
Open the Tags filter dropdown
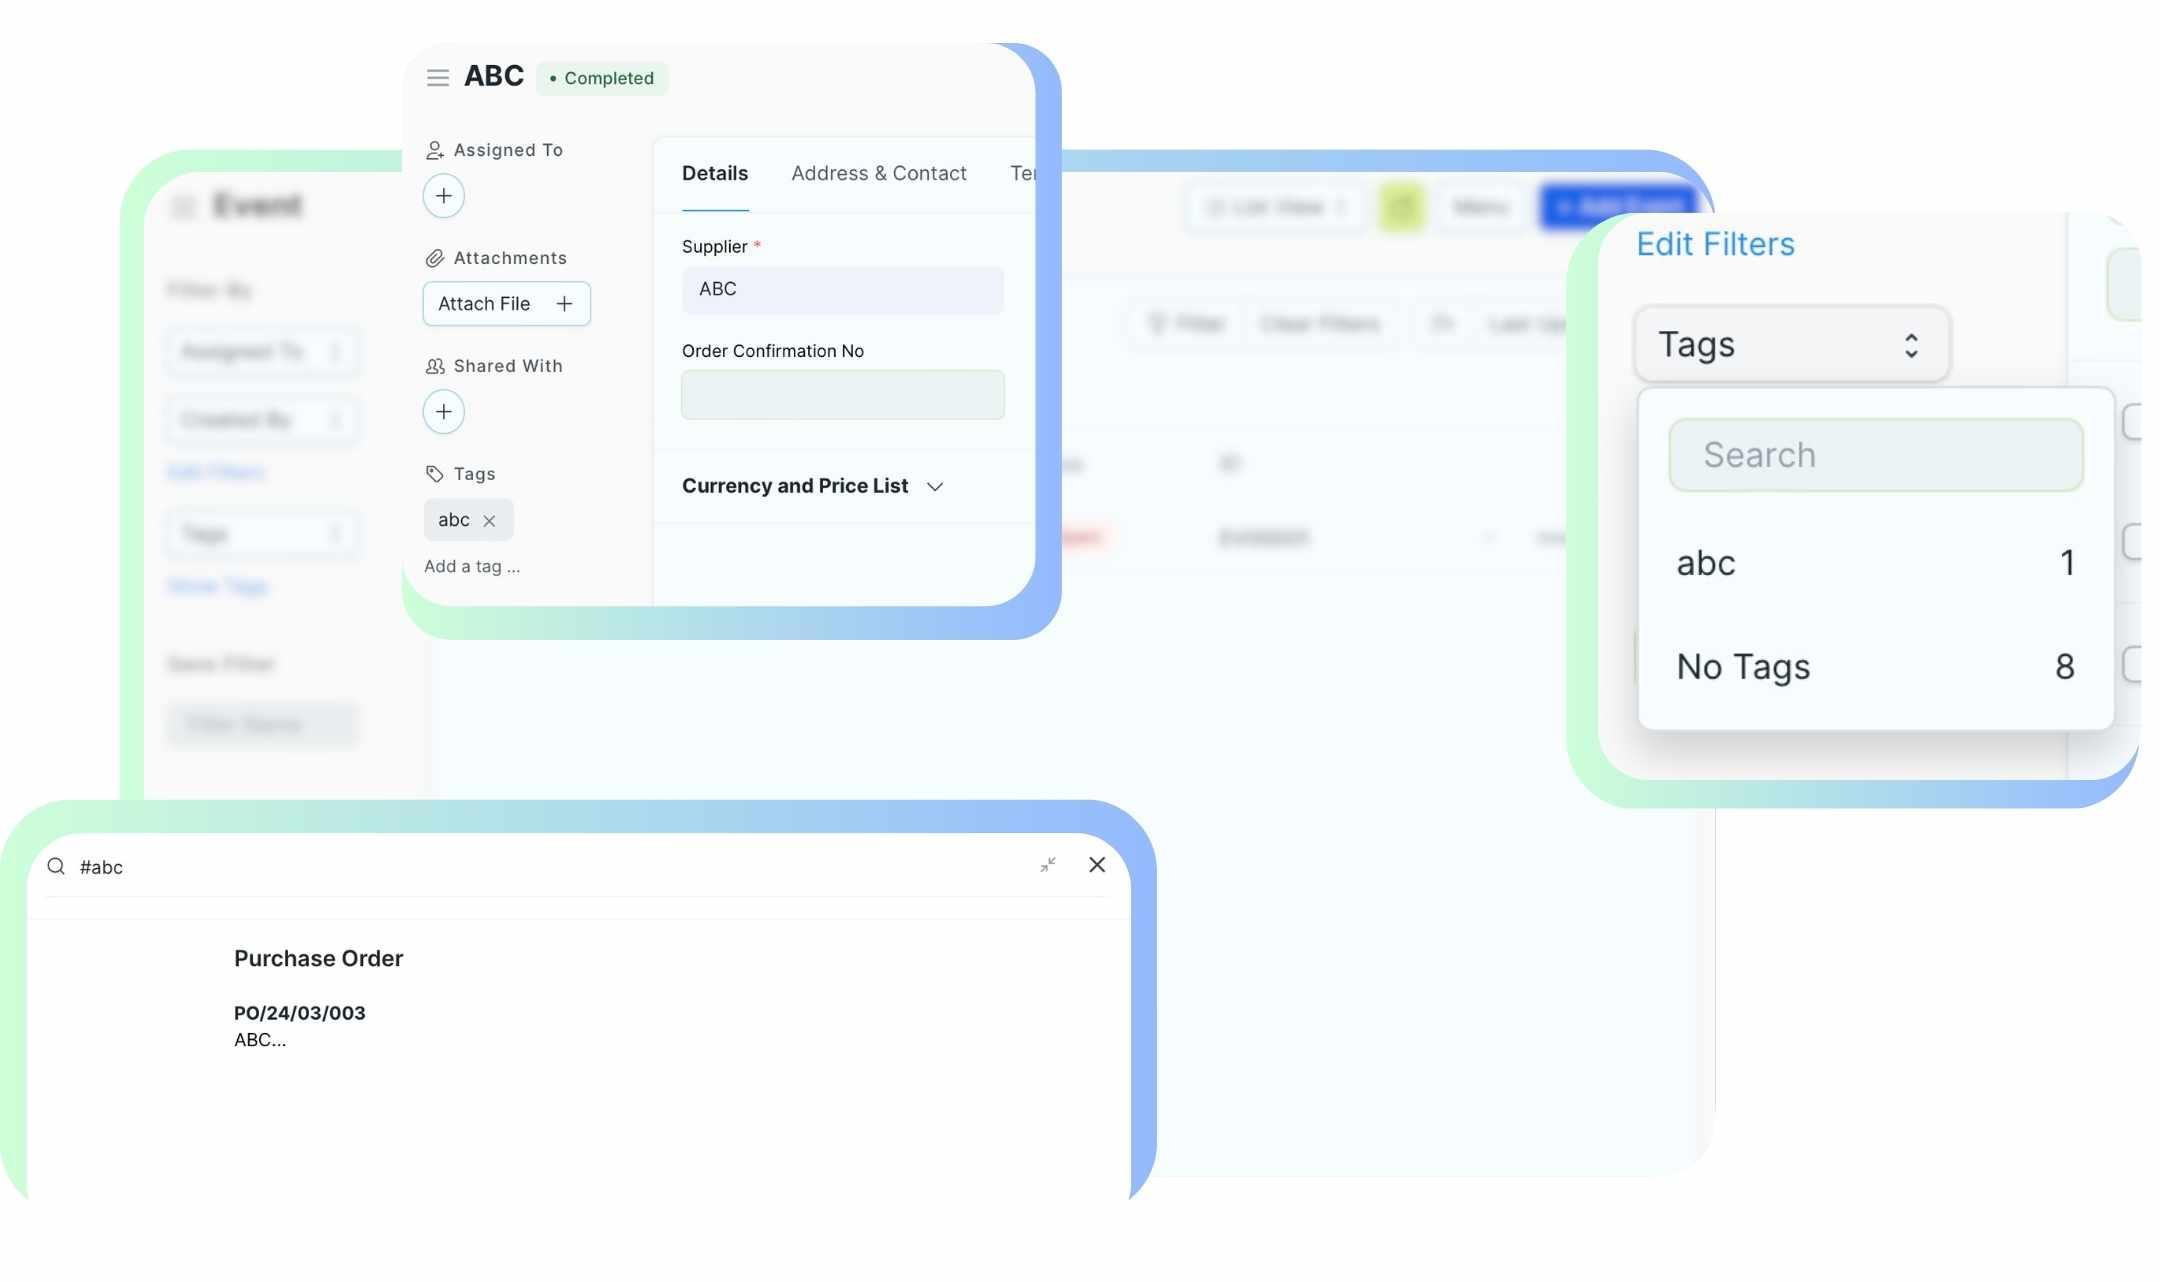click(x=1791, y=344)
